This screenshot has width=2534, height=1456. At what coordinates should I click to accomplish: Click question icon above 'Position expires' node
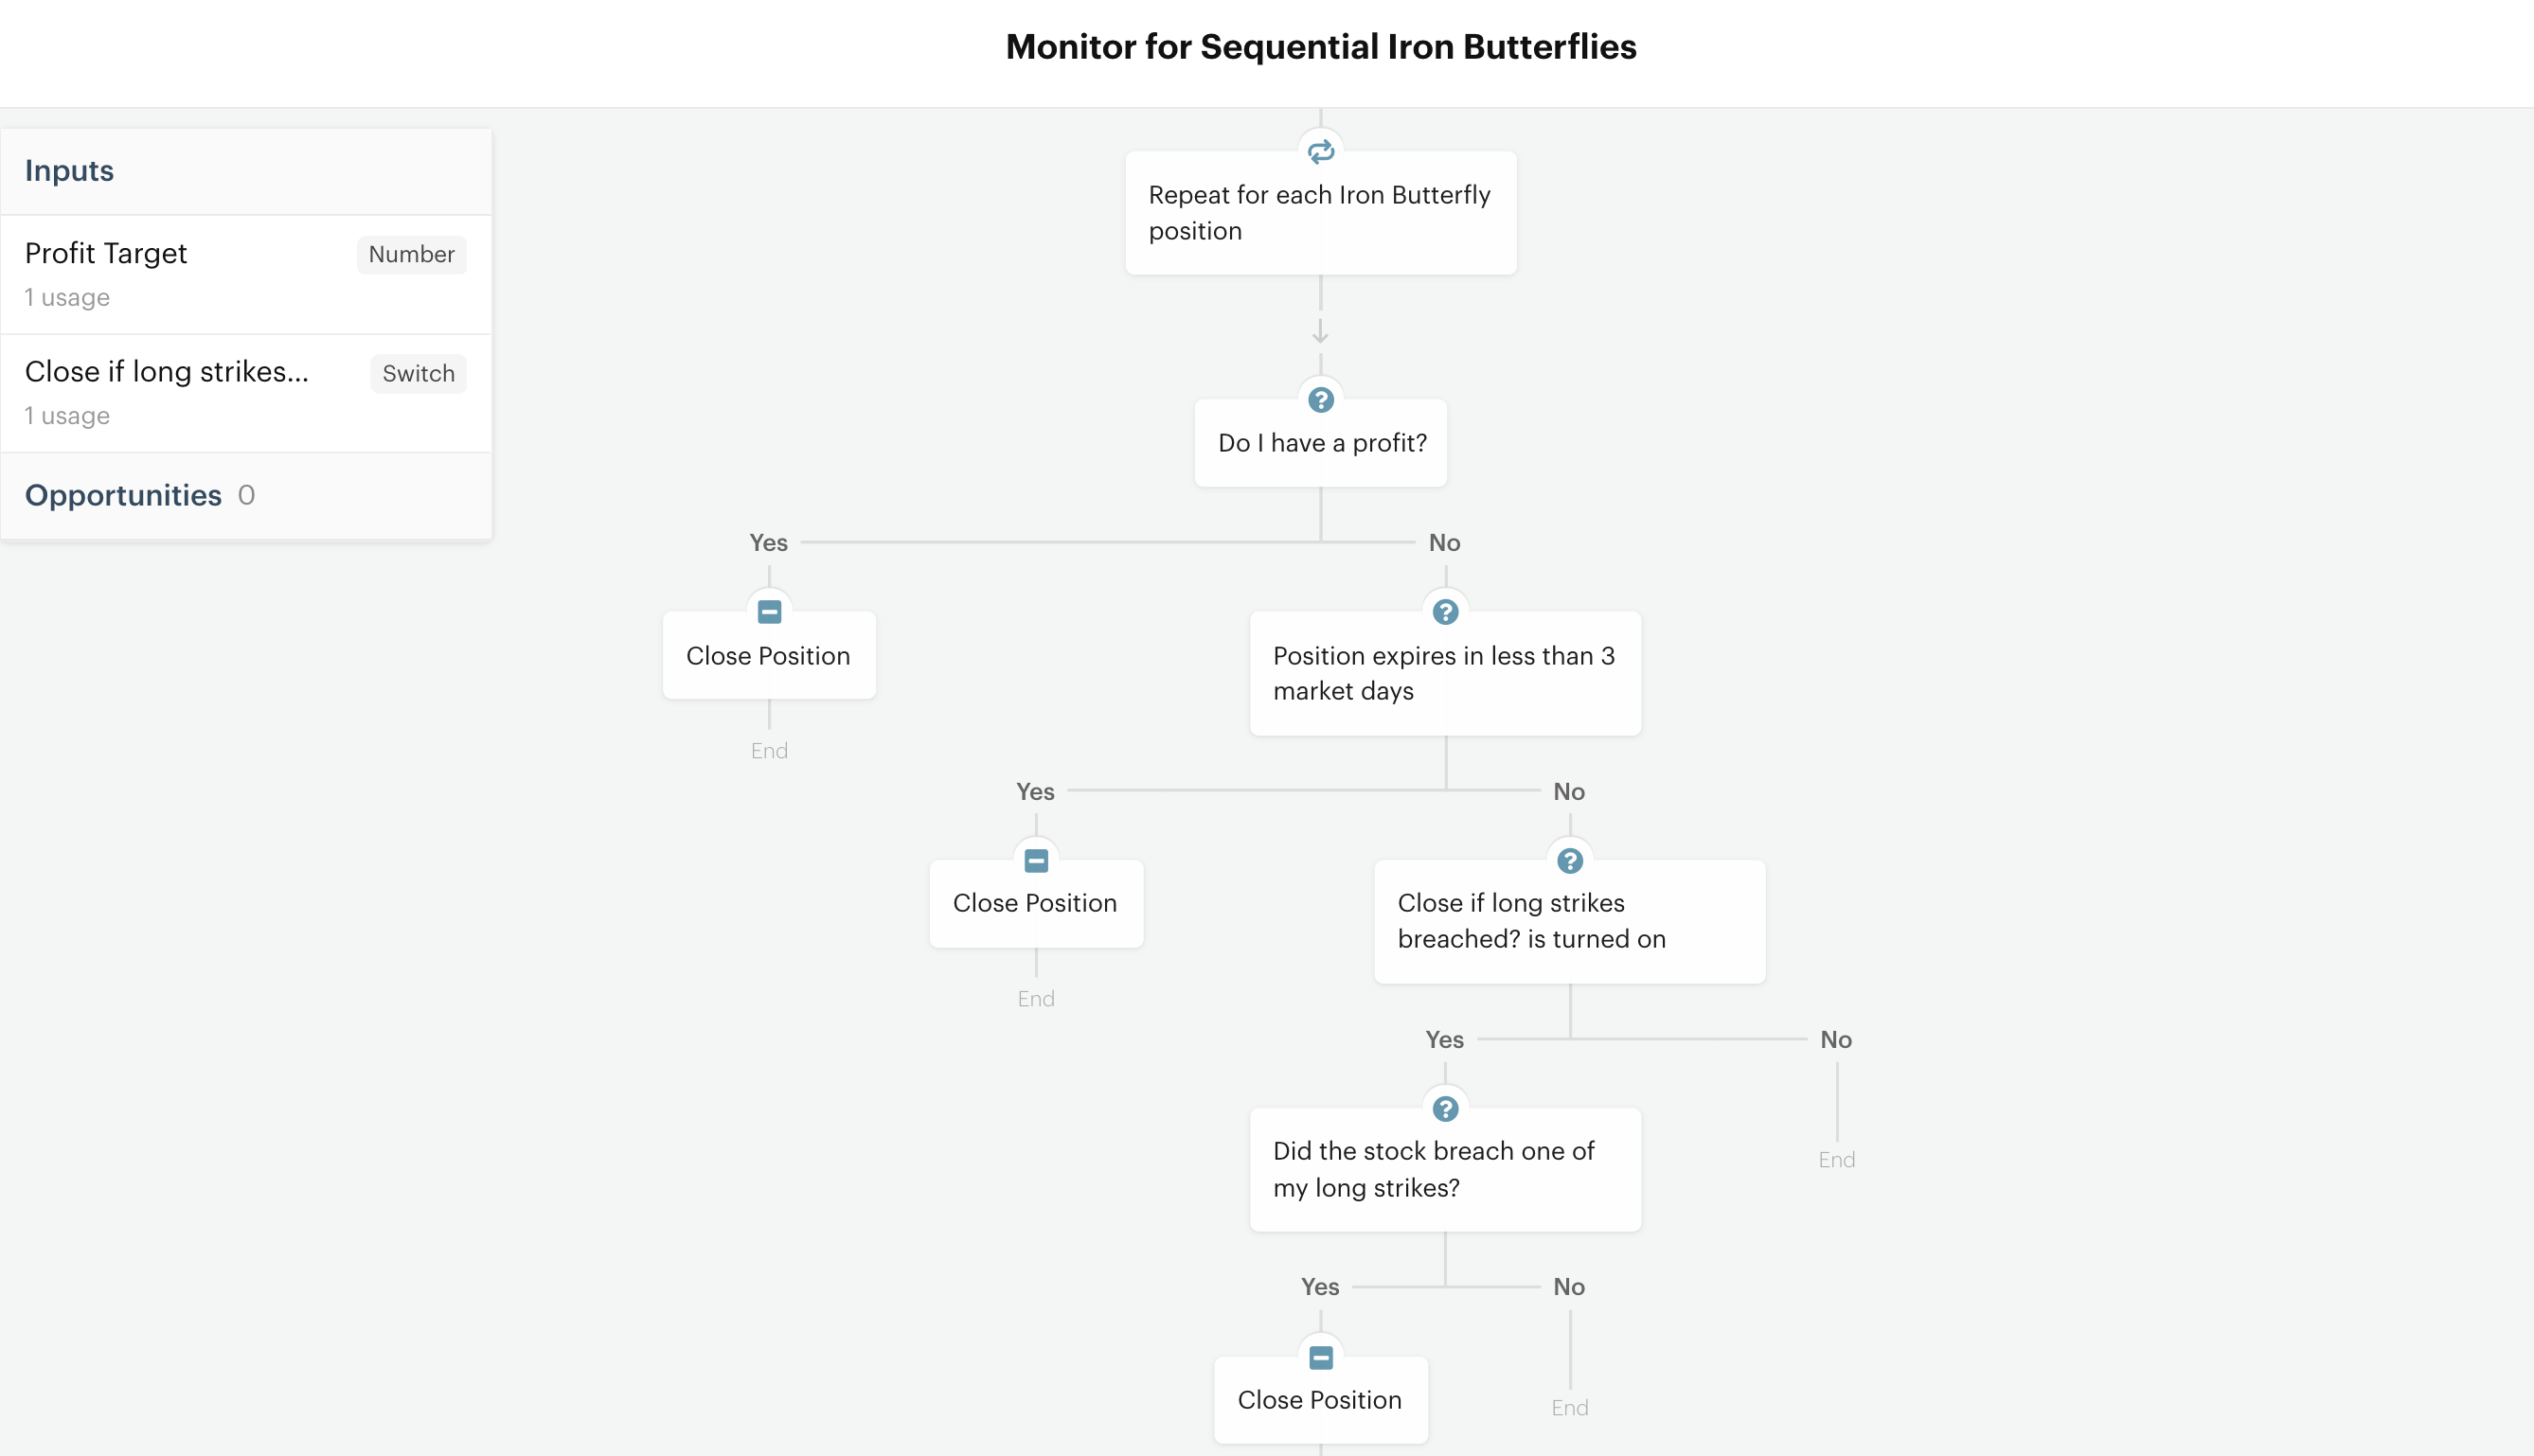click(x=1445, y=612)
